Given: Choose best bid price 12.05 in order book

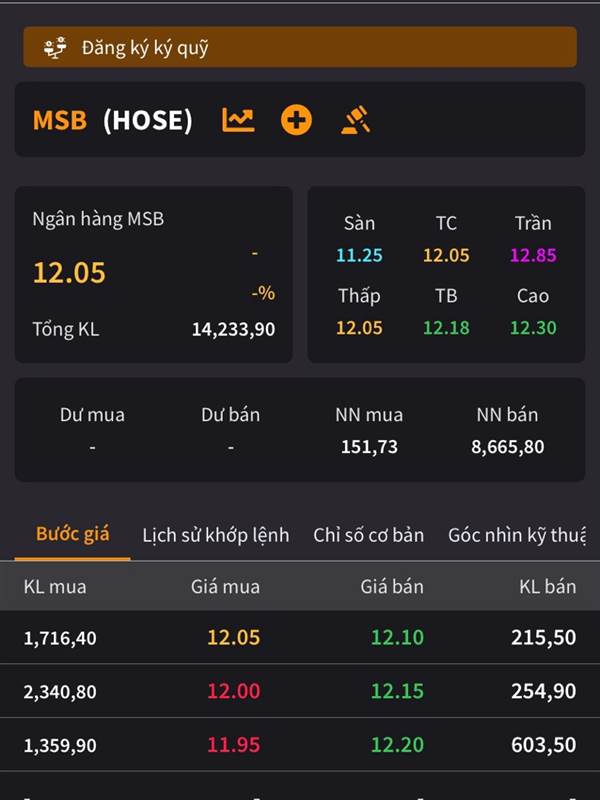Looking at the screenshot, I should (233, 637).
